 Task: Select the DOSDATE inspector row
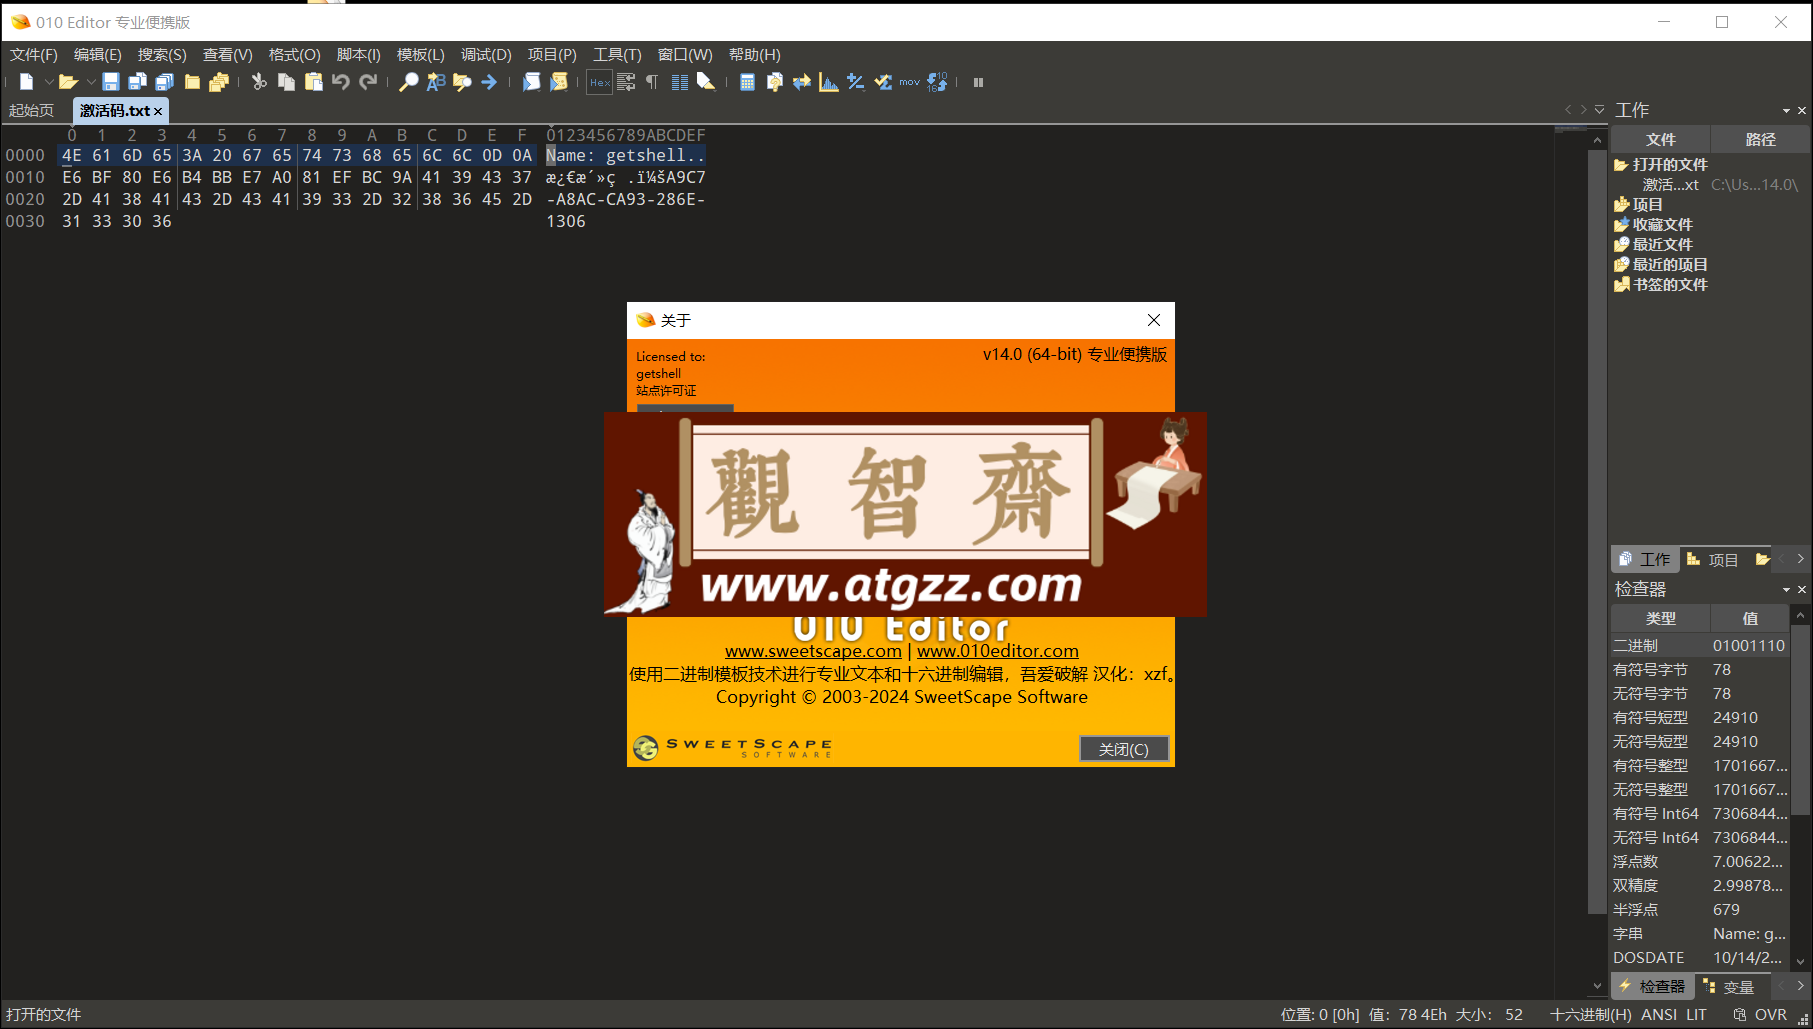pyautogui.click(x=1699, y=958)
